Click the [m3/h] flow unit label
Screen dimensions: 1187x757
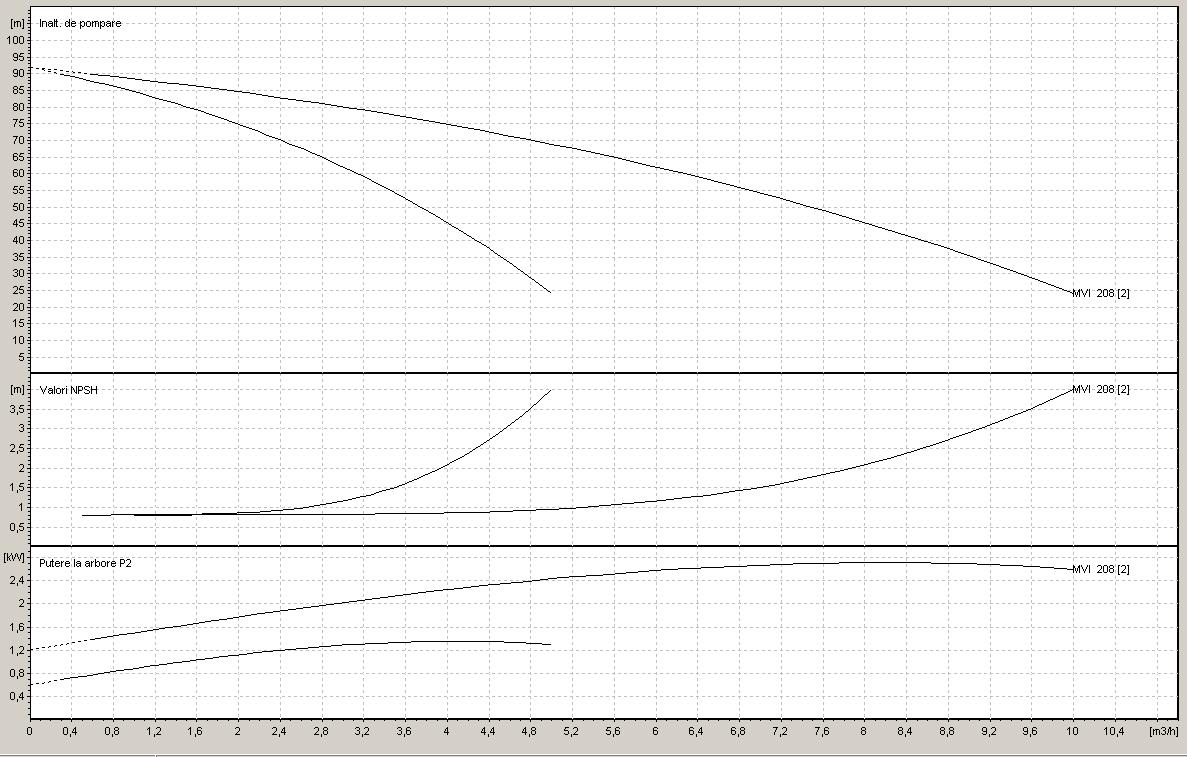(x=1165, y=732)
